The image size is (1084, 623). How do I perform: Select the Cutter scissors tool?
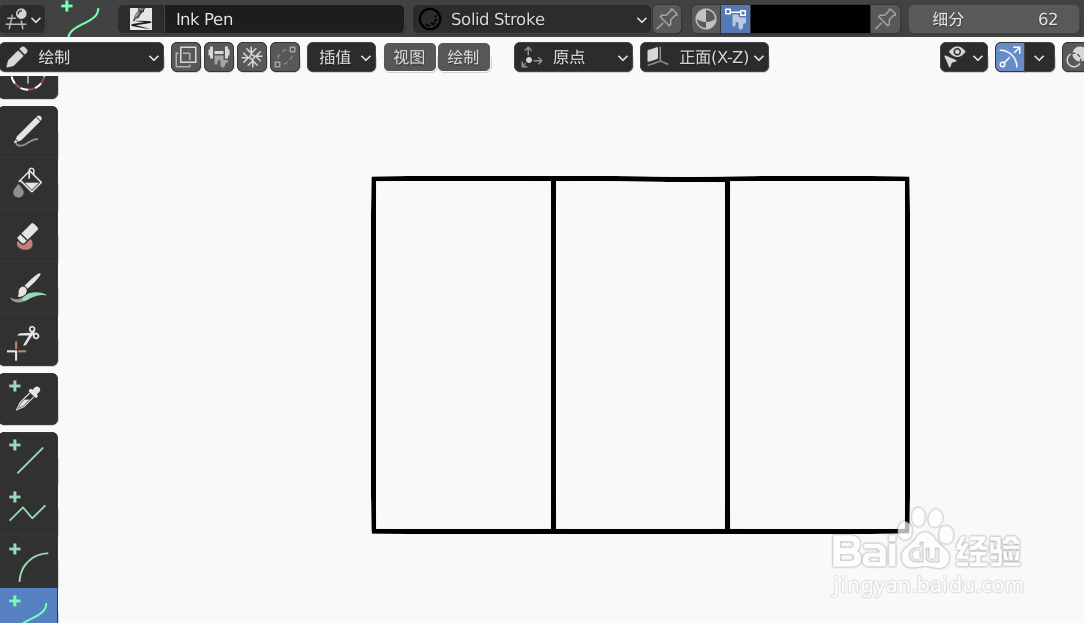[28, 340]
